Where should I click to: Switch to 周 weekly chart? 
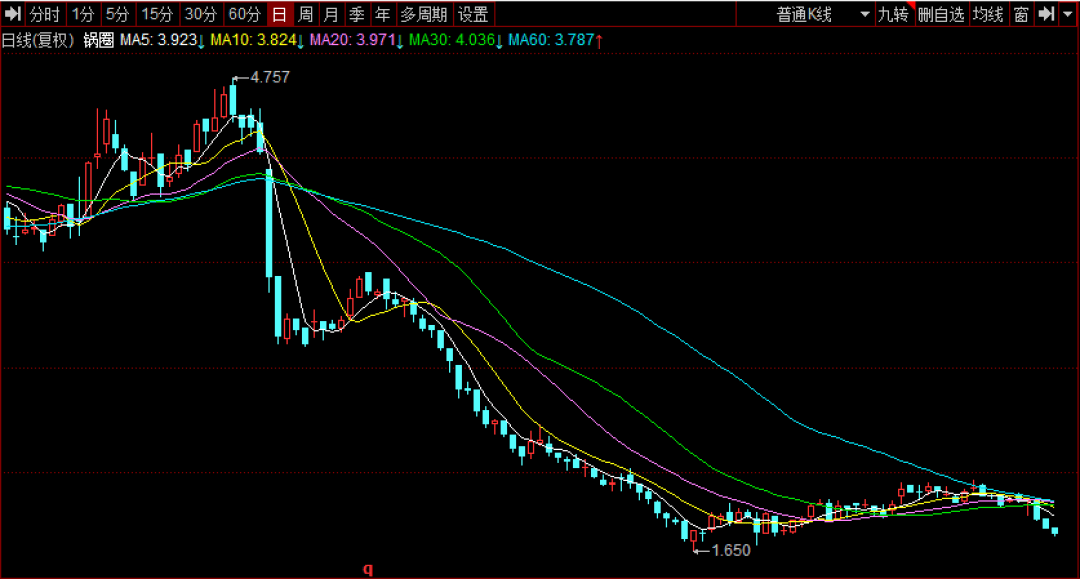(306, 14)
